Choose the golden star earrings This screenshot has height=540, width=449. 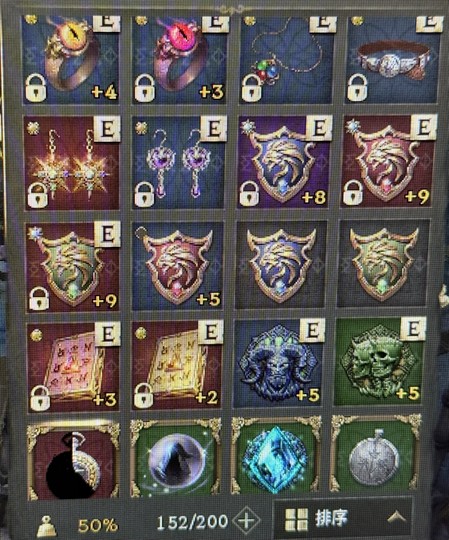point(72,163)
